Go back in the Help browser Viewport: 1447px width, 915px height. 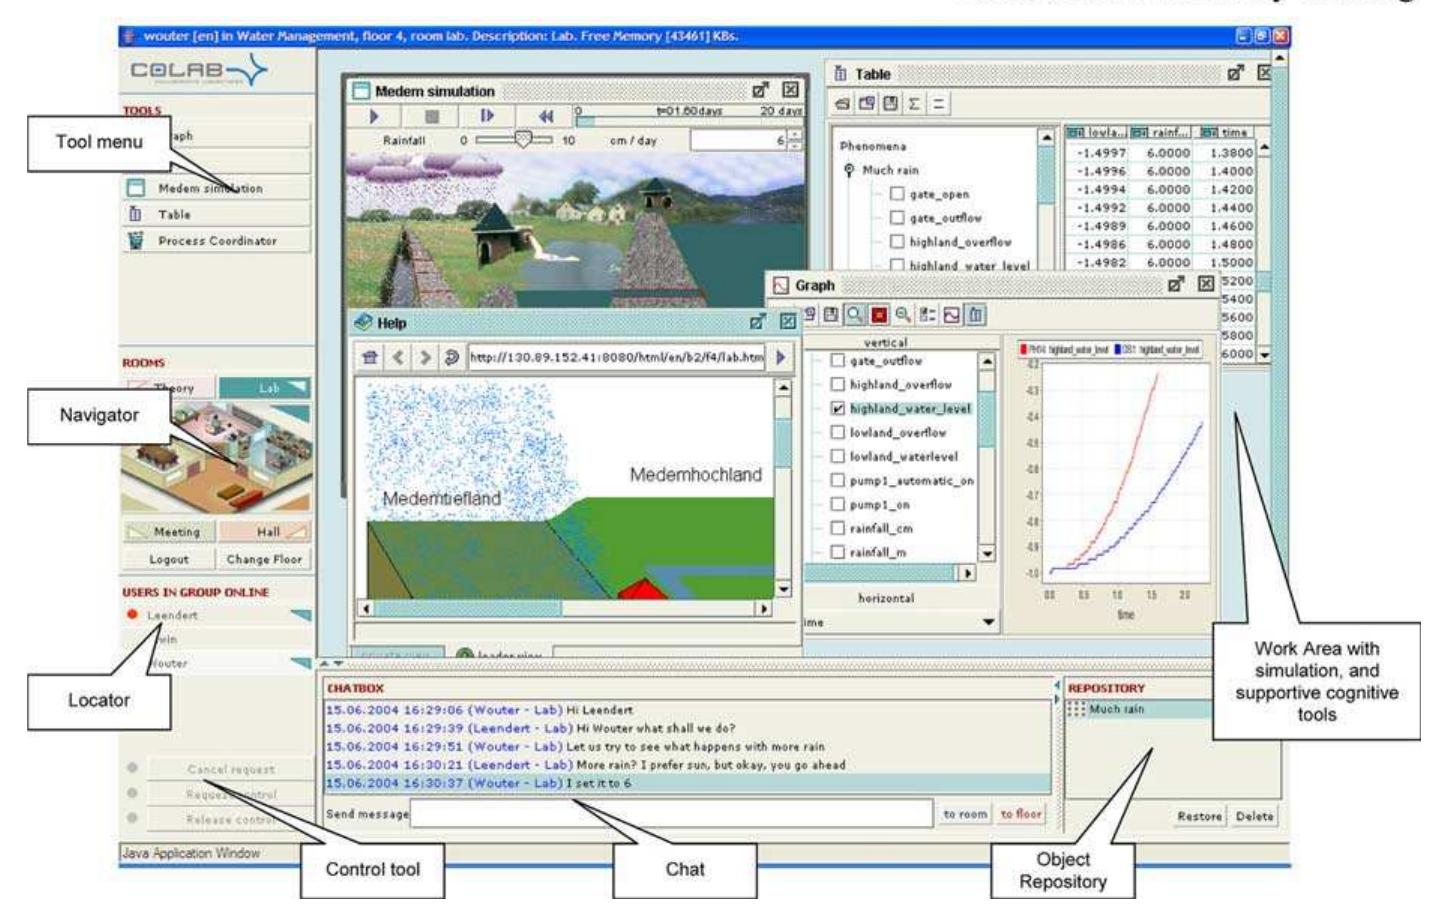click(397, 357)
